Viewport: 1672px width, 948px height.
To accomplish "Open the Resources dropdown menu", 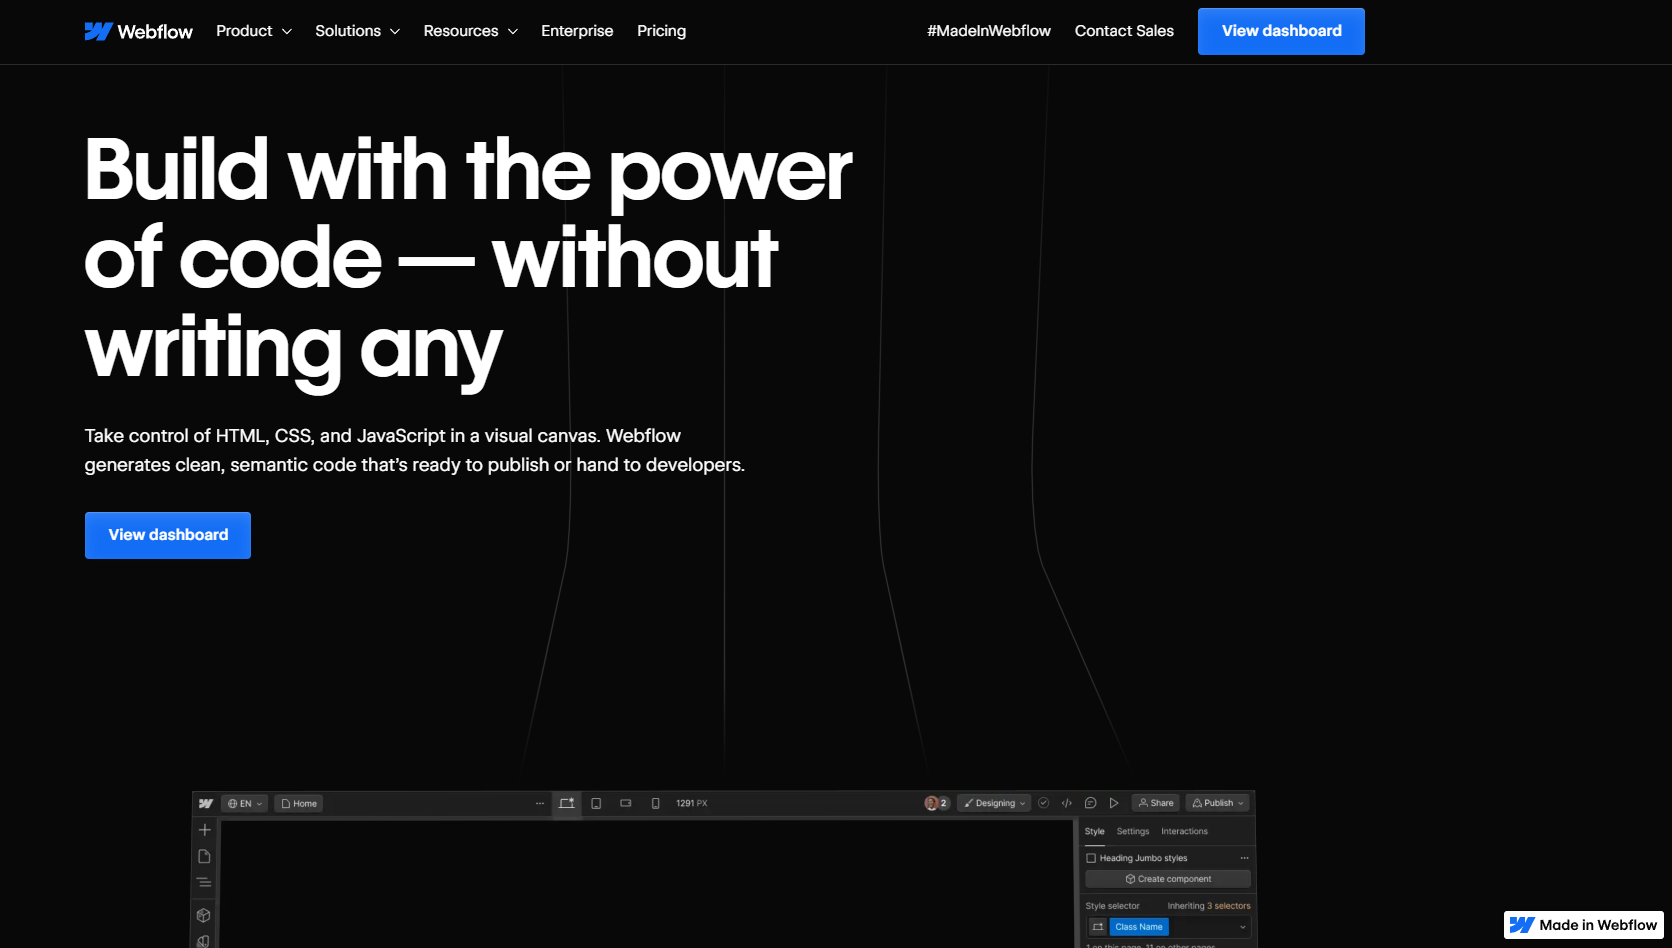I will point(470,31).
